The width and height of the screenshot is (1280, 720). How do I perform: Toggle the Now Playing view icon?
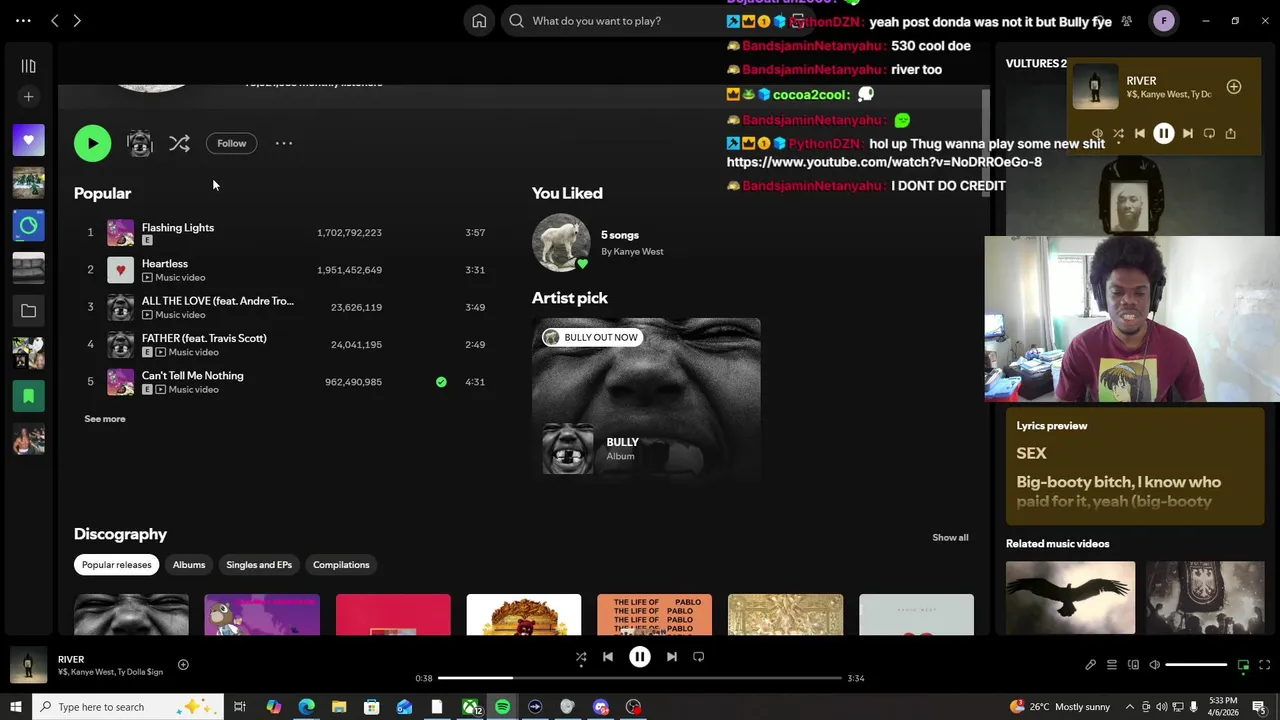click(1243, 665)
